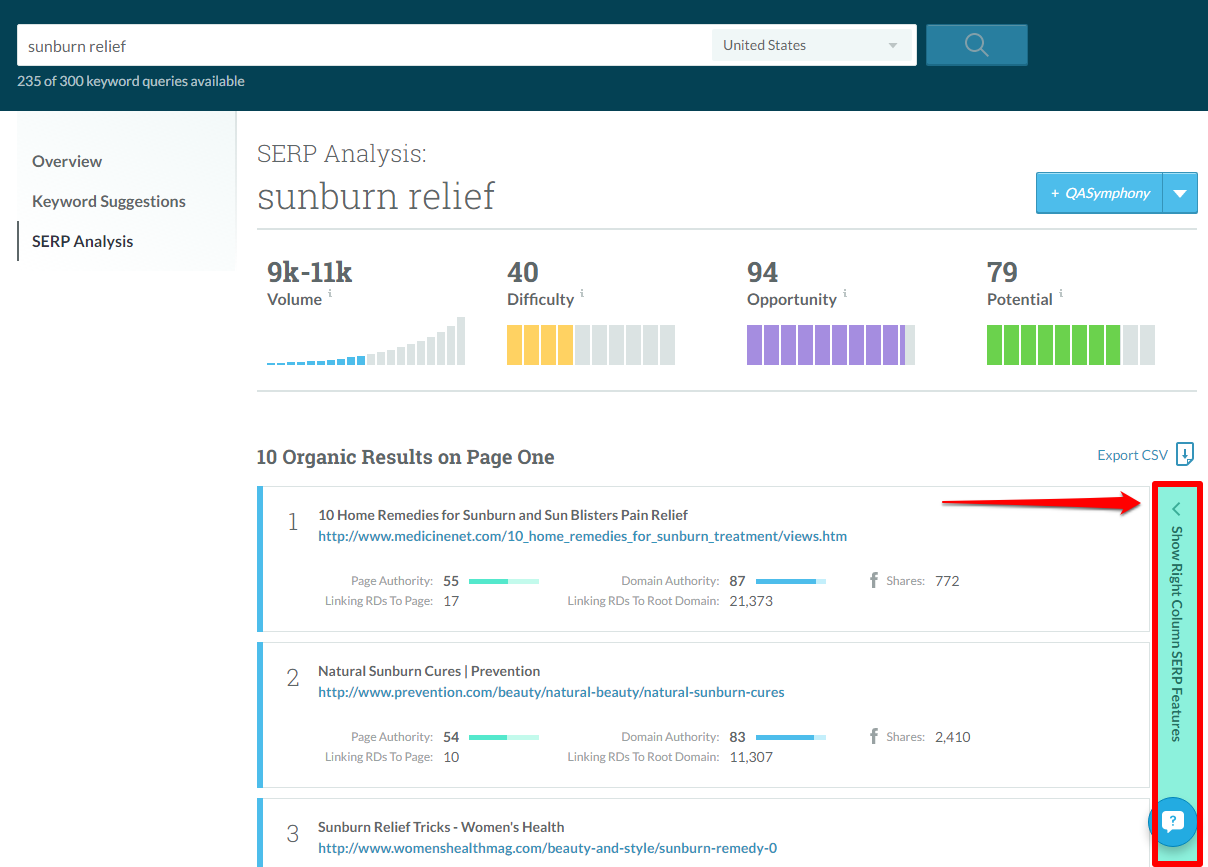Click the + QASymphony button

coord(1098,192)
